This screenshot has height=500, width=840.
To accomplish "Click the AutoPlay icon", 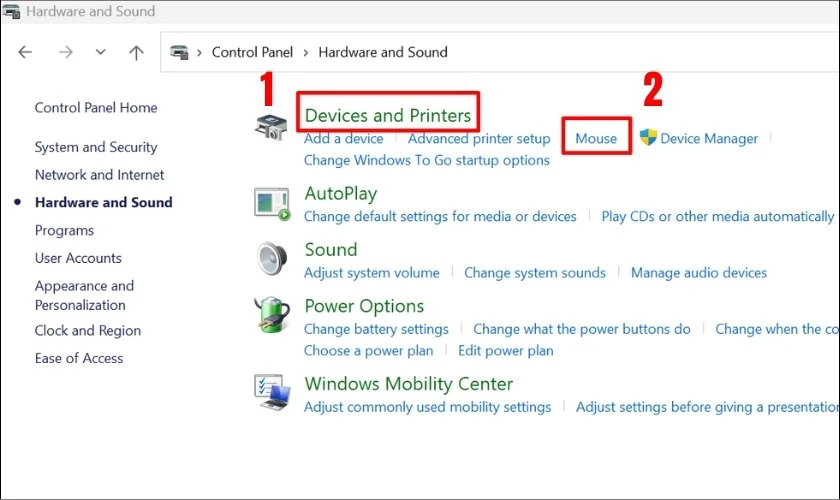I will point(272,204).
